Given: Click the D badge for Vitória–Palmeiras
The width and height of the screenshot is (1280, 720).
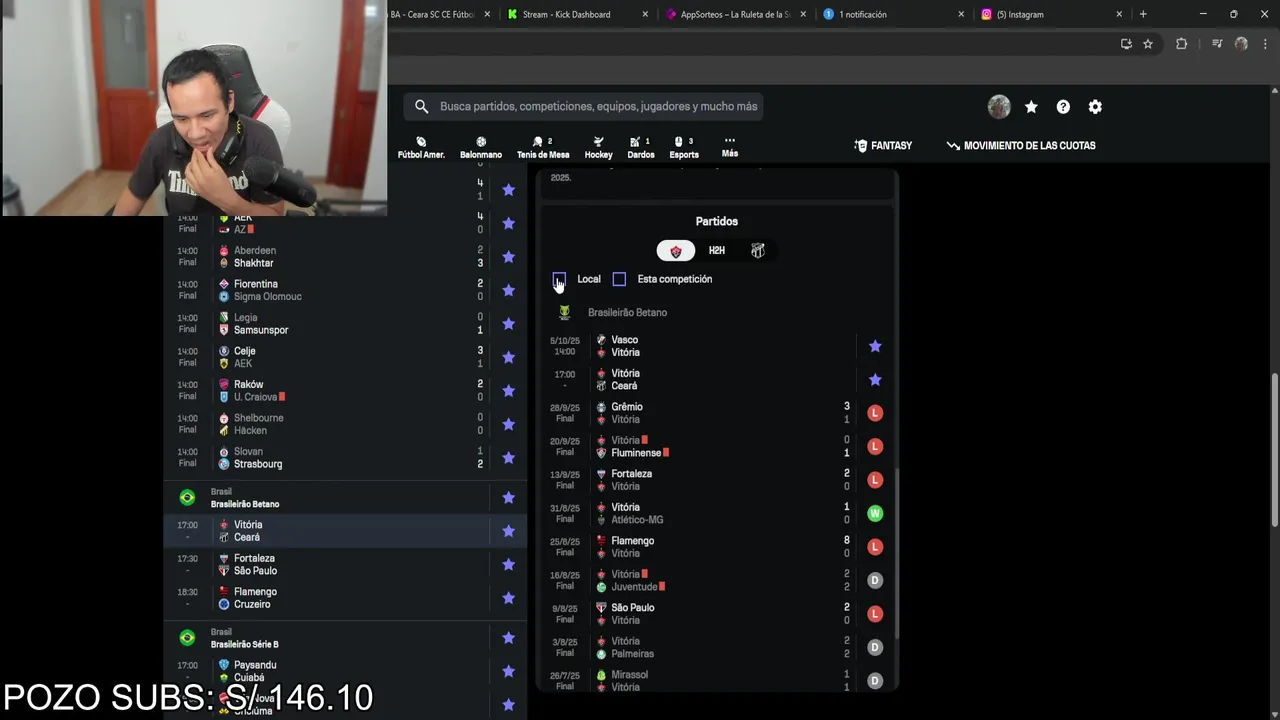Looking at the screenshot, I should (875, 648).
